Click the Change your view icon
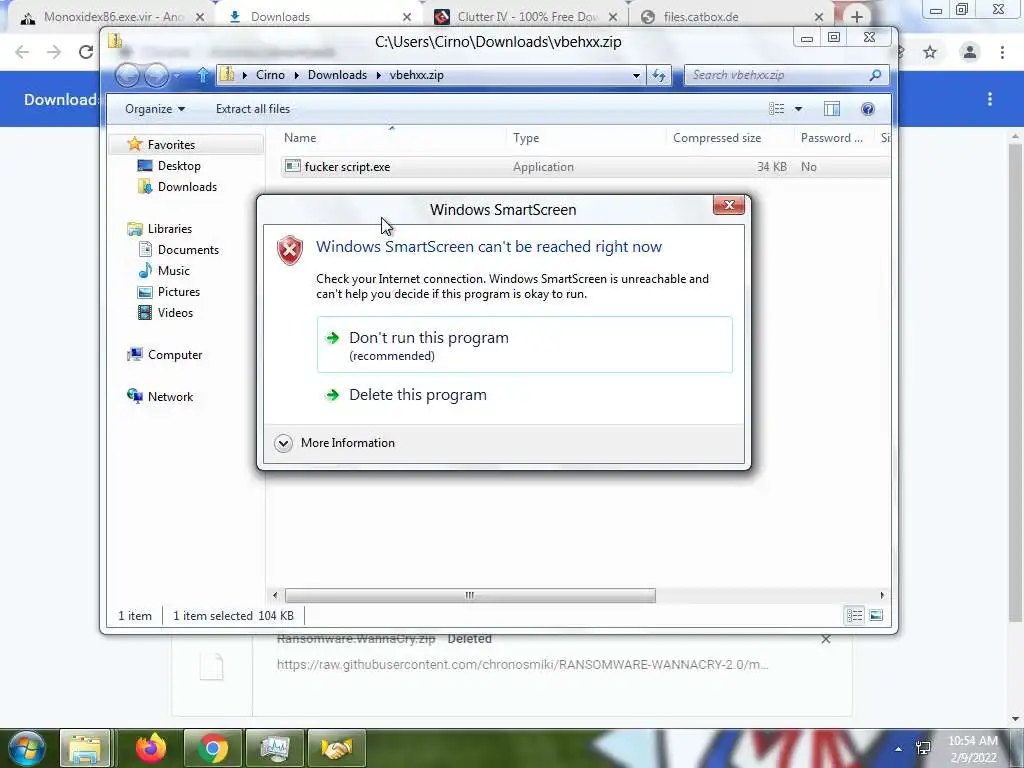This screenshot has width=1024, height=768. coord(776,109)
